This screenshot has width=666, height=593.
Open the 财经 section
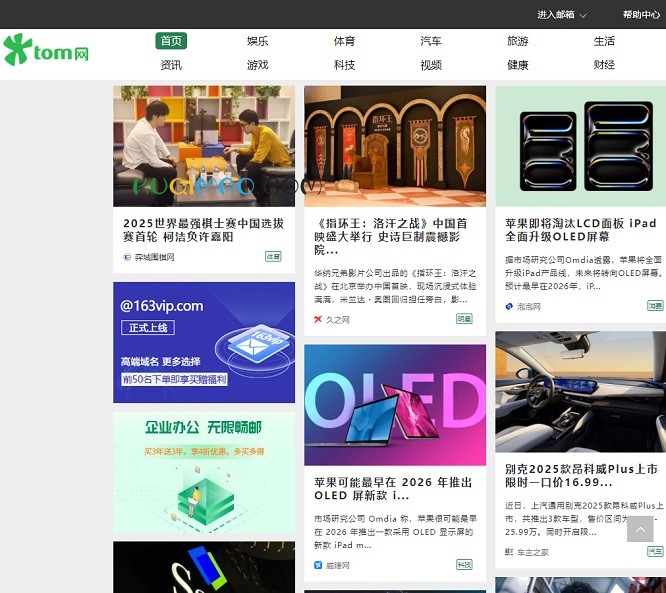(x=604, y=65)
